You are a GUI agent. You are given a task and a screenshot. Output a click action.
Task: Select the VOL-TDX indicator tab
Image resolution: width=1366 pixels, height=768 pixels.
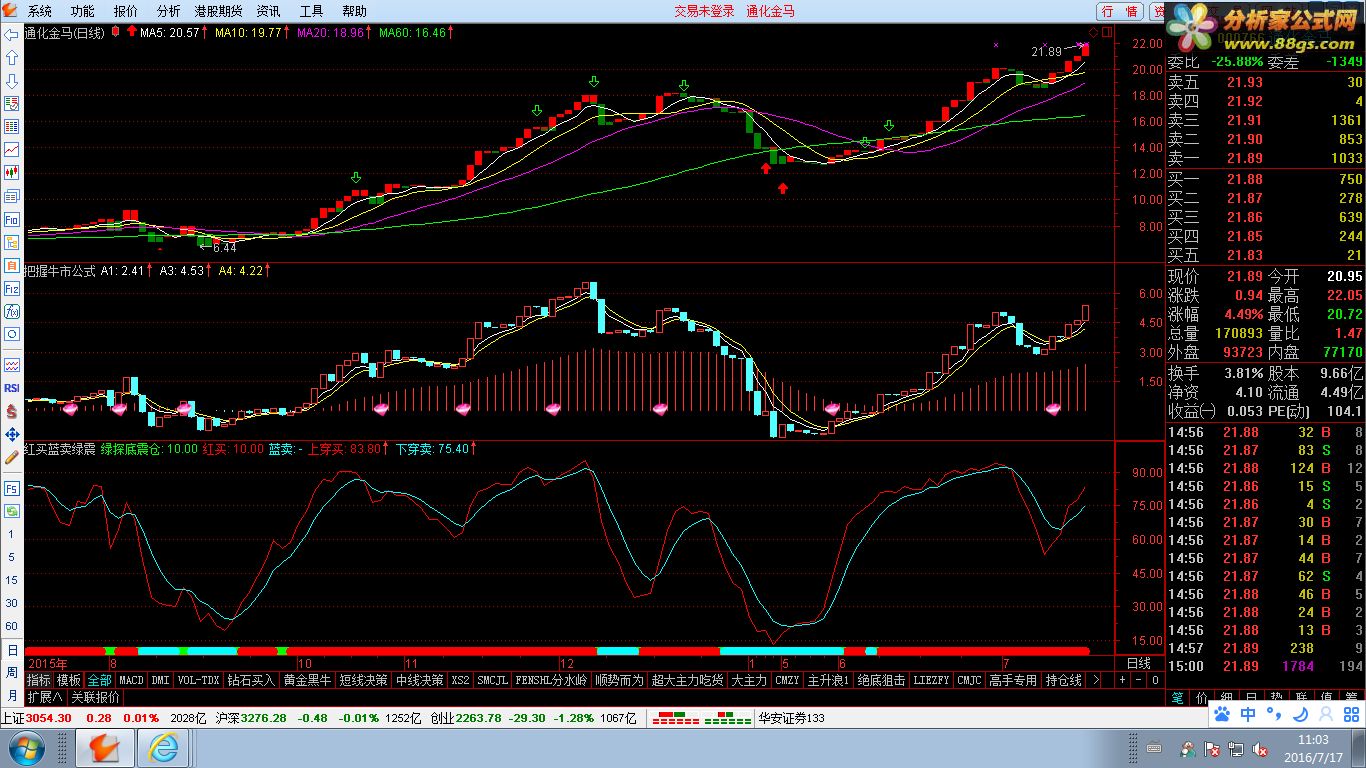point(198,680)
